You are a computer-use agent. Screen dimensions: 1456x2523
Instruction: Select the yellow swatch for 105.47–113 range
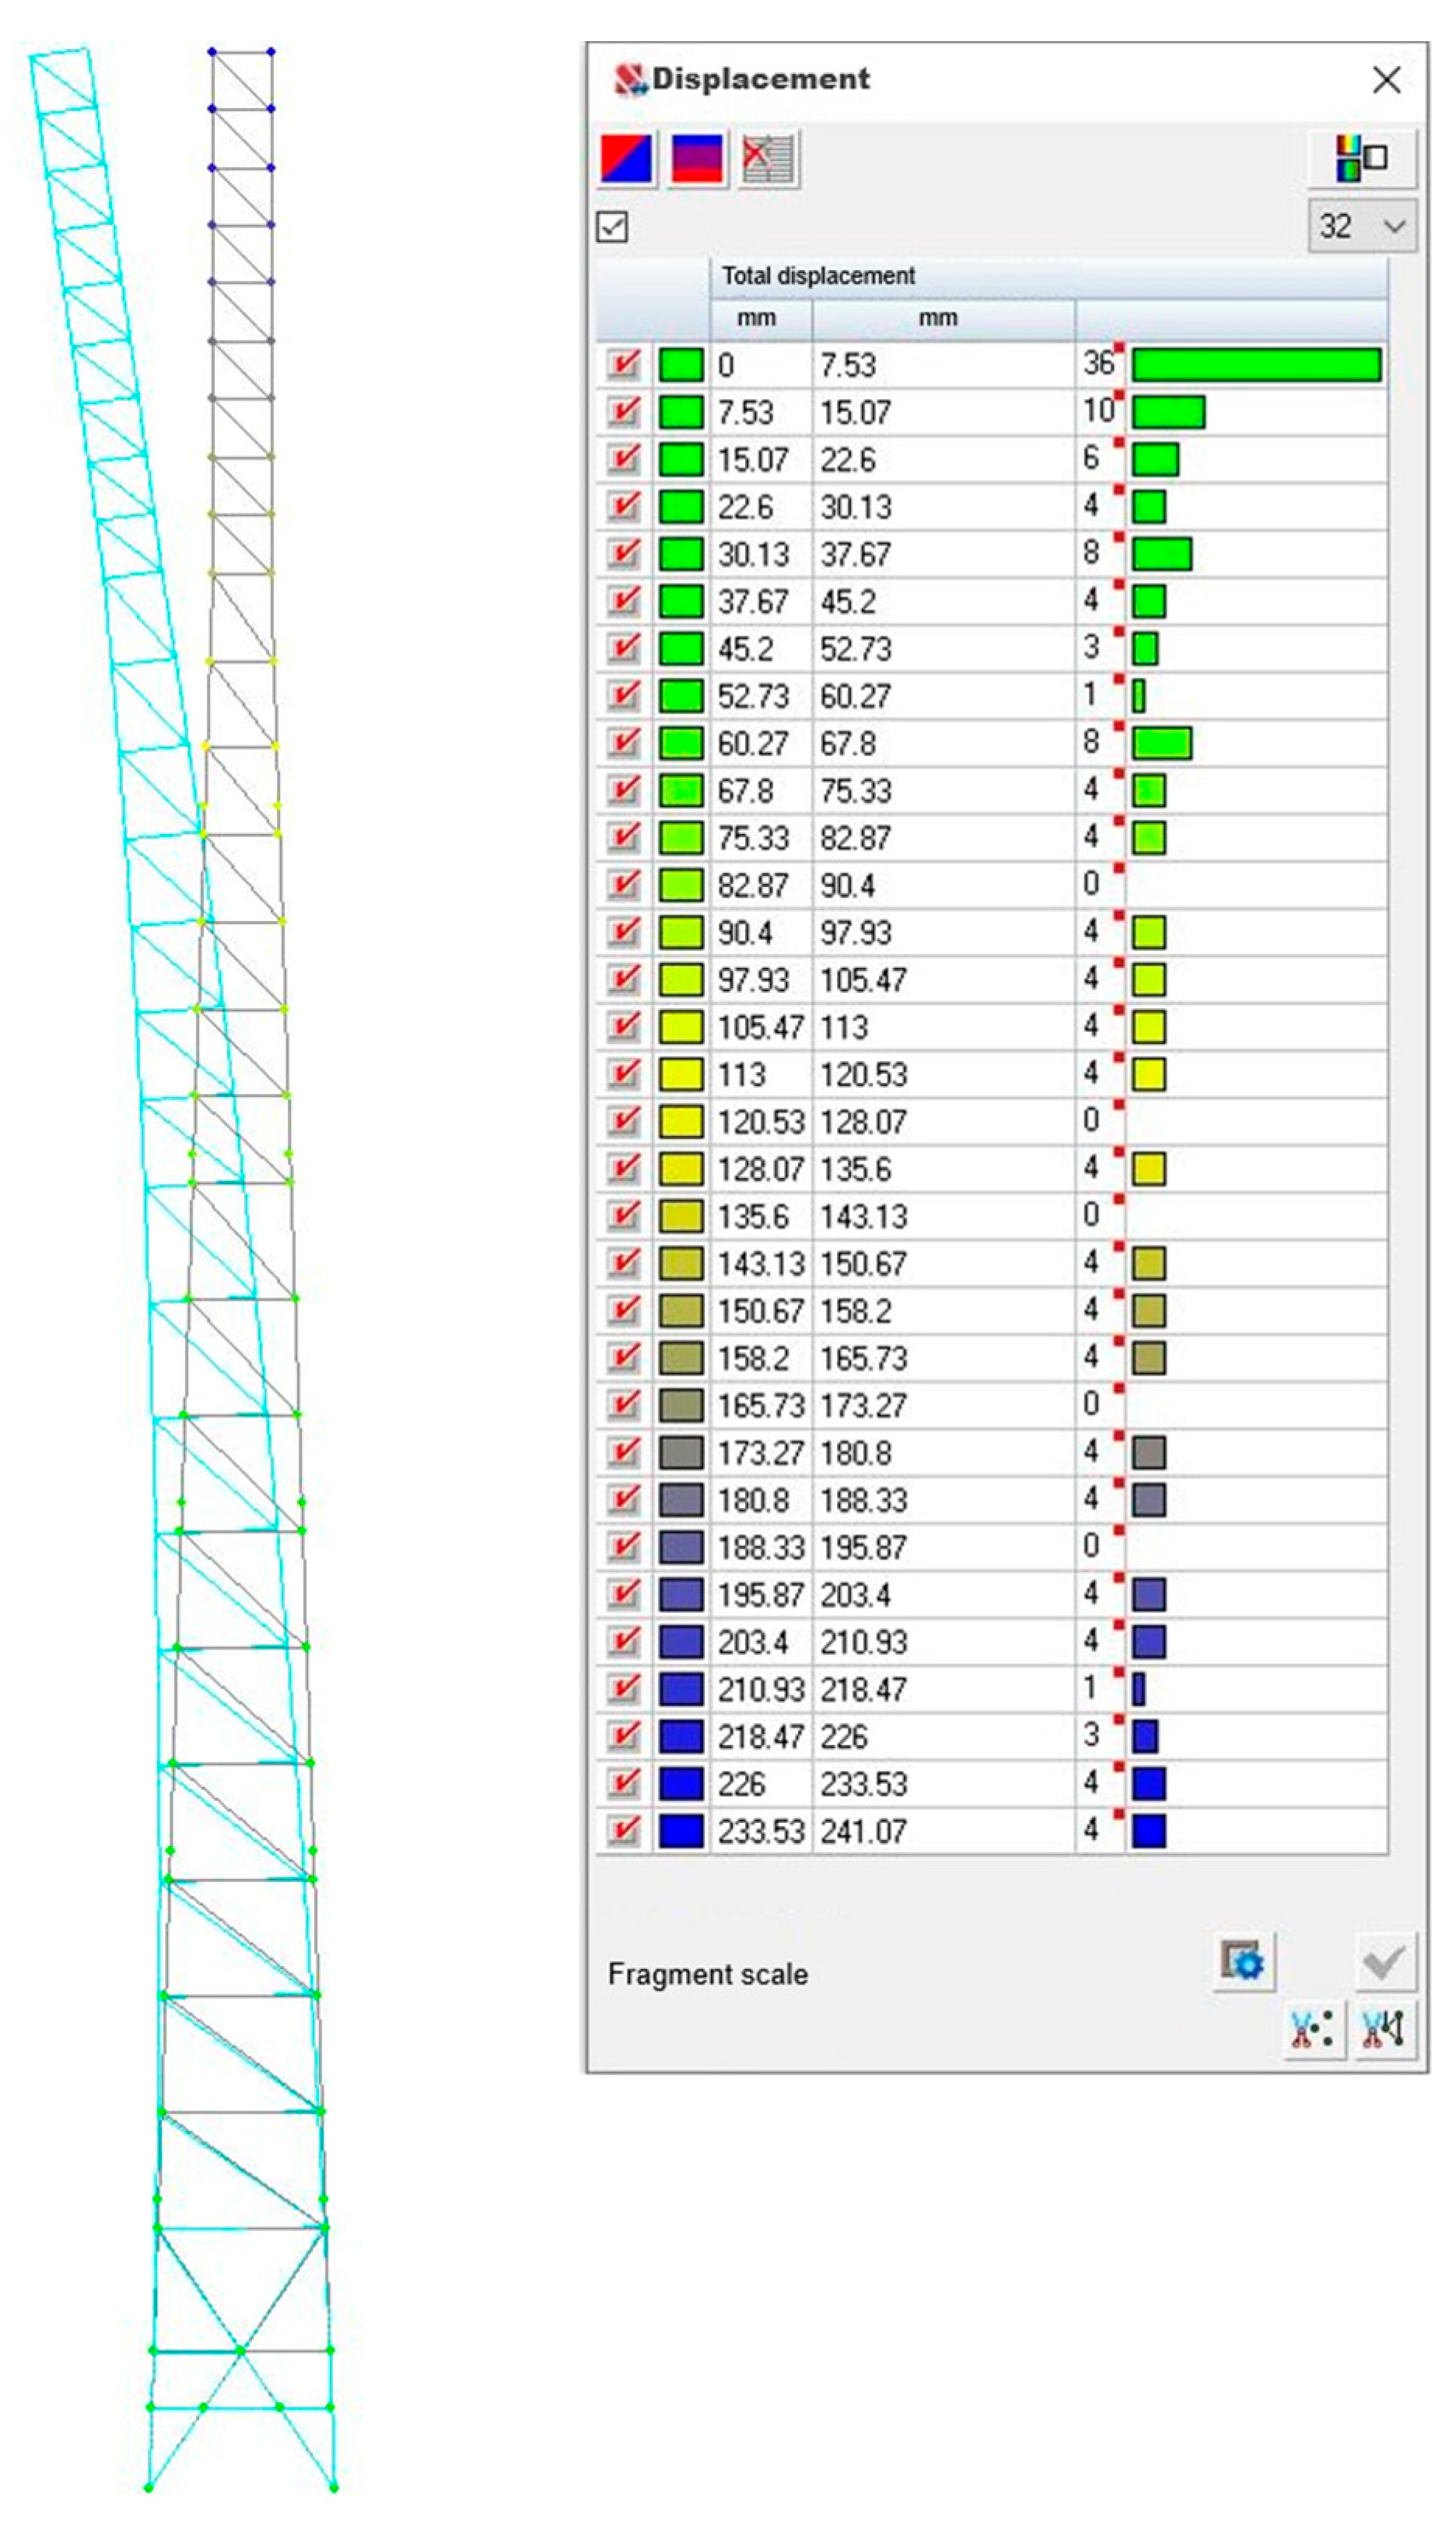pyautogui.click(x=681, y=1027)
